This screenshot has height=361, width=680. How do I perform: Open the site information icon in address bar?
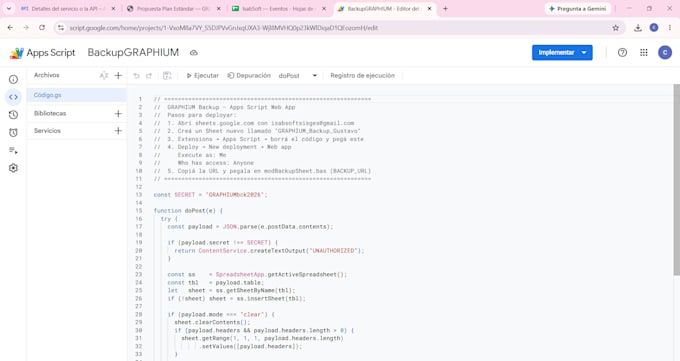61,28
